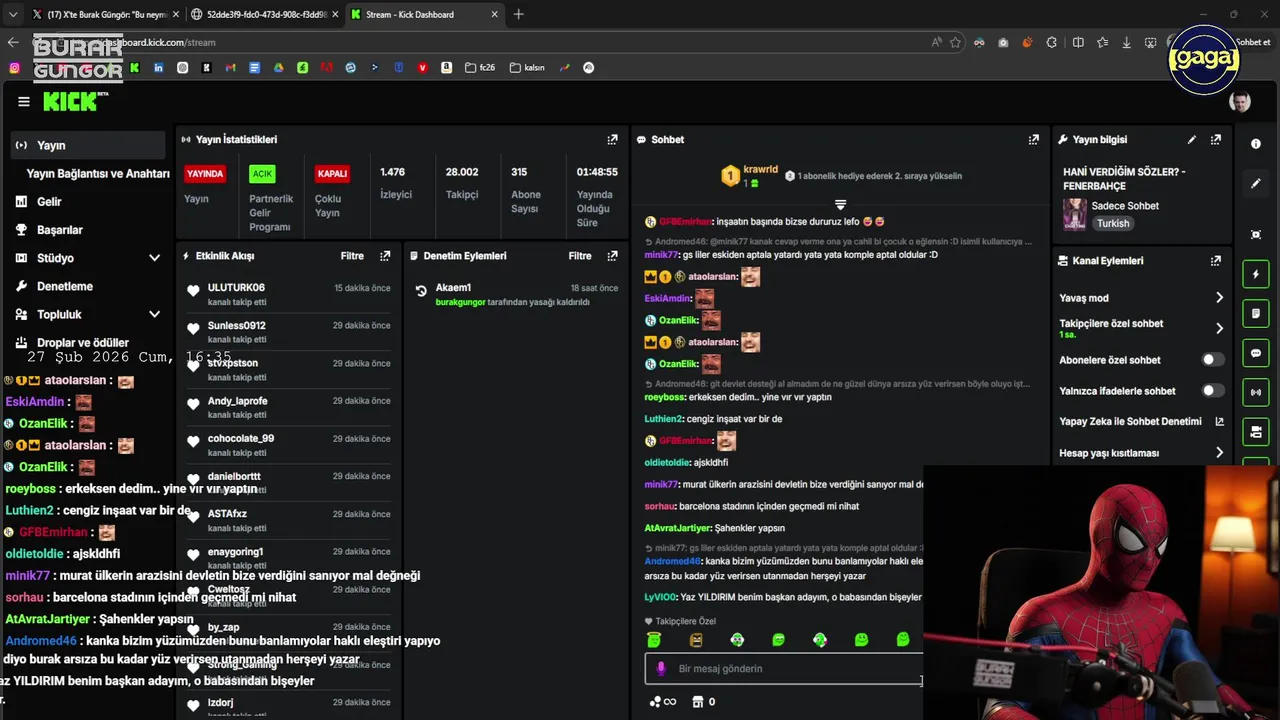Click the pencil icon in right sidebar
This screenshot has height=720, width=1280.
point(1256,184)
